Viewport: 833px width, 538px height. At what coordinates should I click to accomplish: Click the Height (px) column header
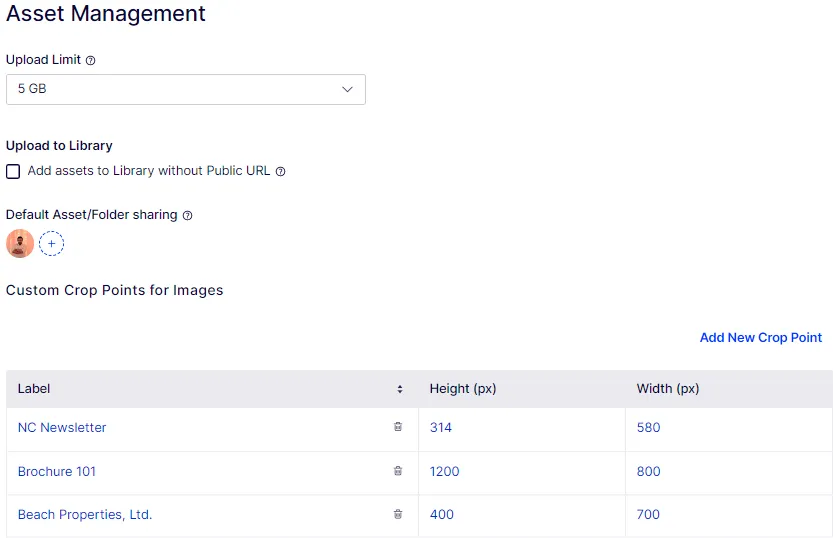463,389
